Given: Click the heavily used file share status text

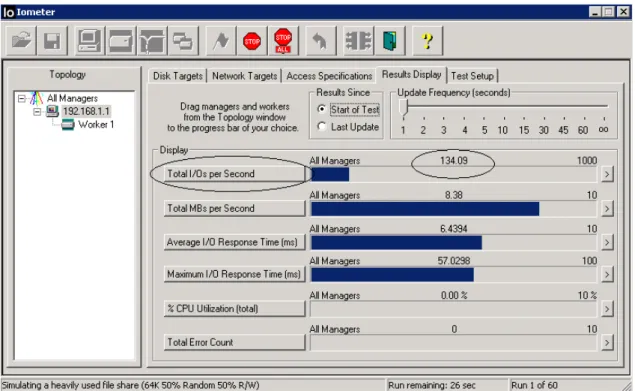Looking at the screenshot, I should (130, 385).
